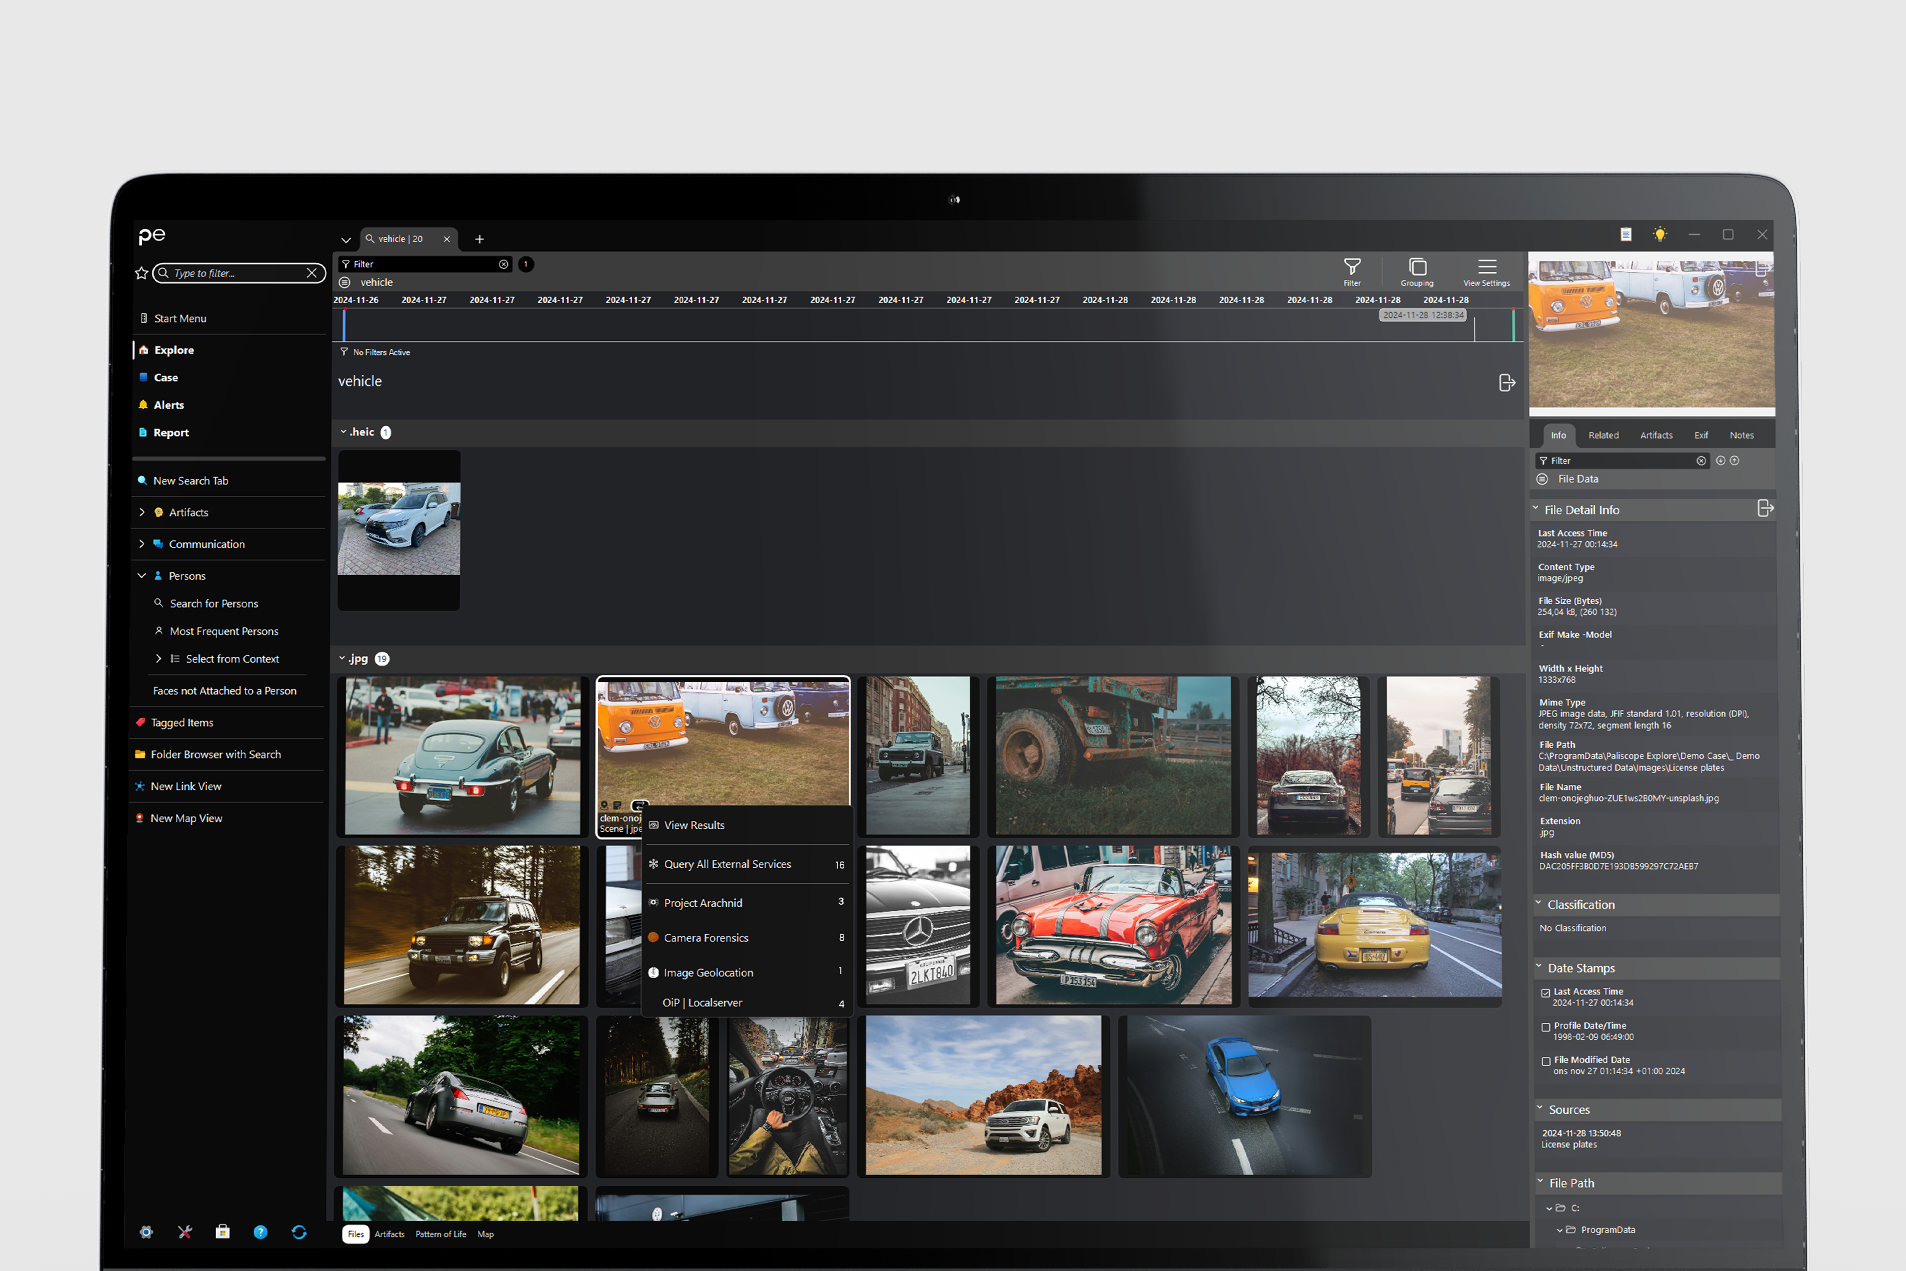Open New Search Tab
Screen dimensions: 1906x1271
(190, 481)
